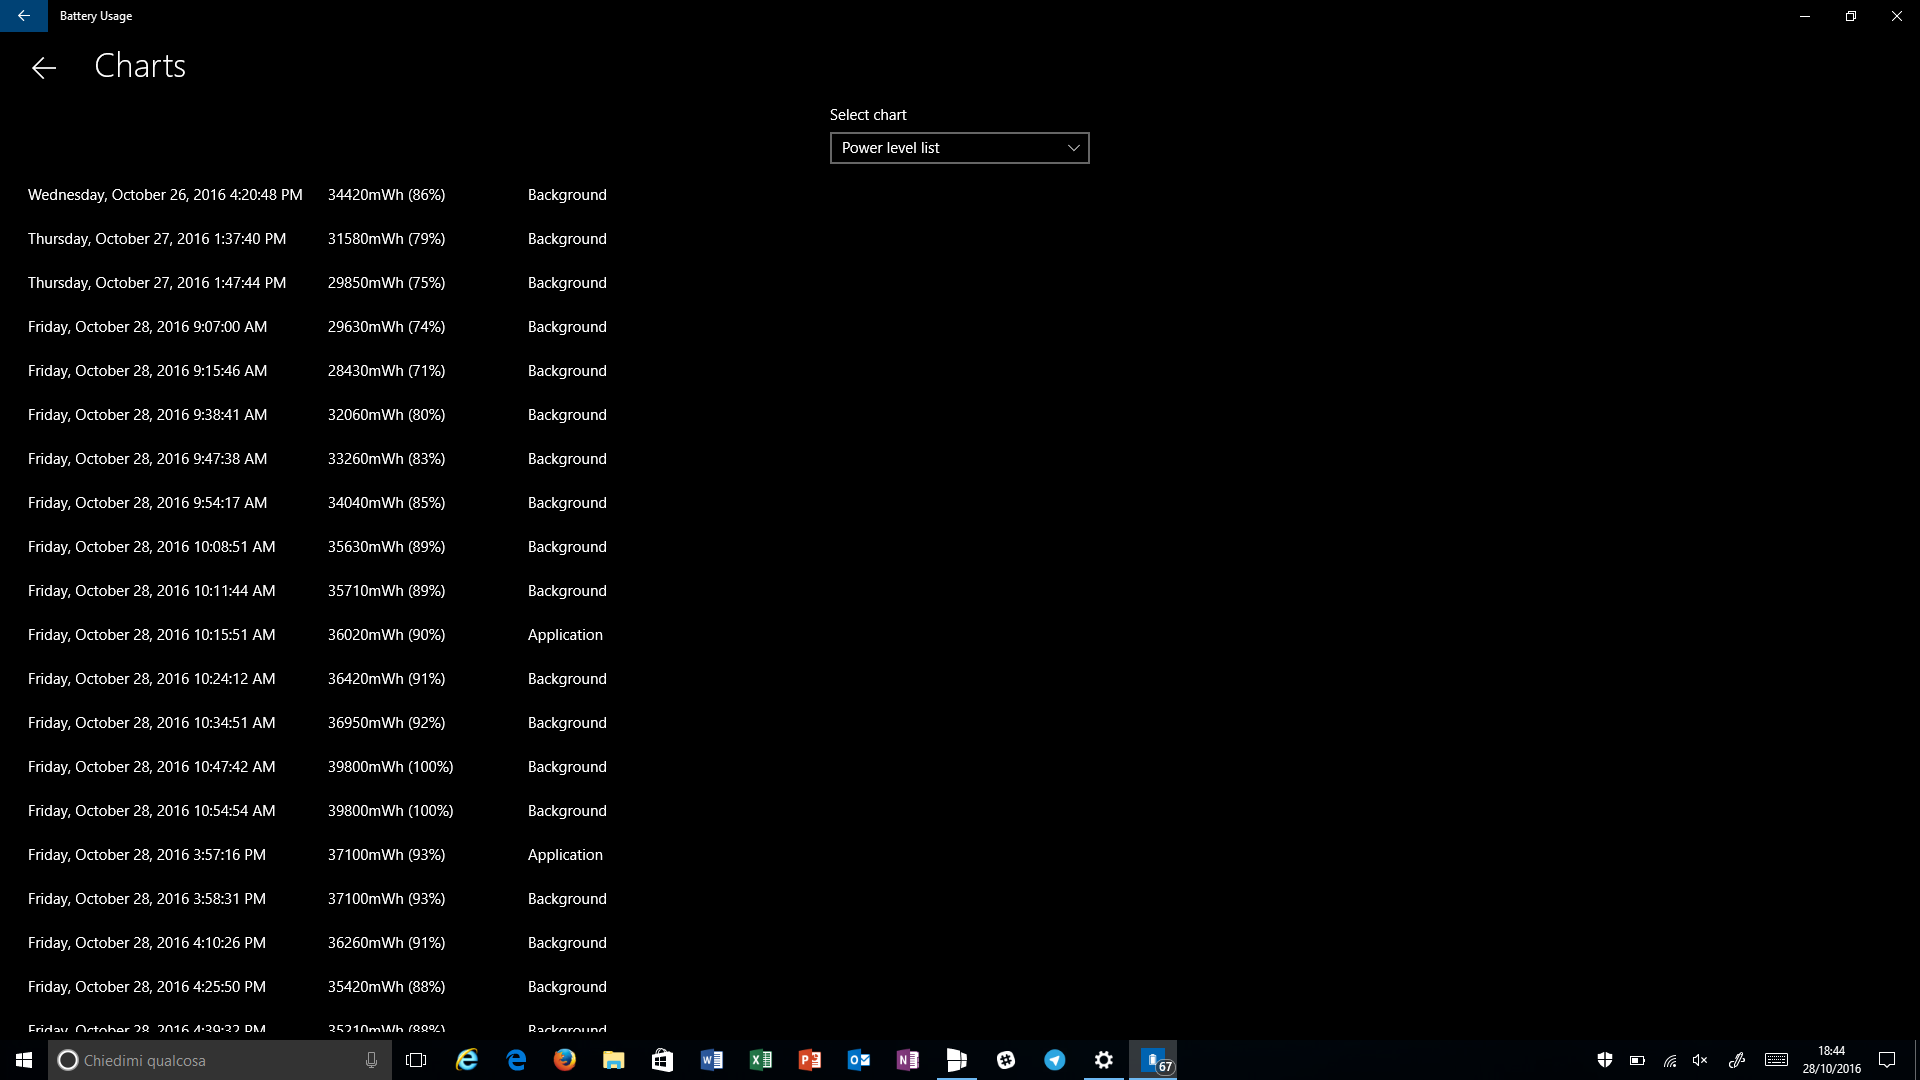Viewport: 1920px width, 1080px height.
Task: Click the Cortana microphone icon
Action: pos(371,1060)
